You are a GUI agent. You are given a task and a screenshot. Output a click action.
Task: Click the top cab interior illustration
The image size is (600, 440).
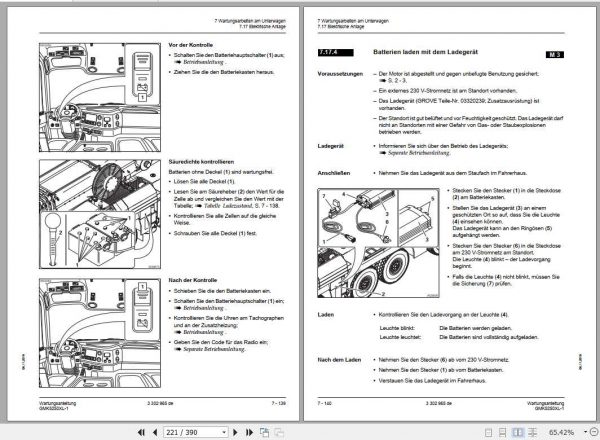pyautogui.click(x=100, y=98)
